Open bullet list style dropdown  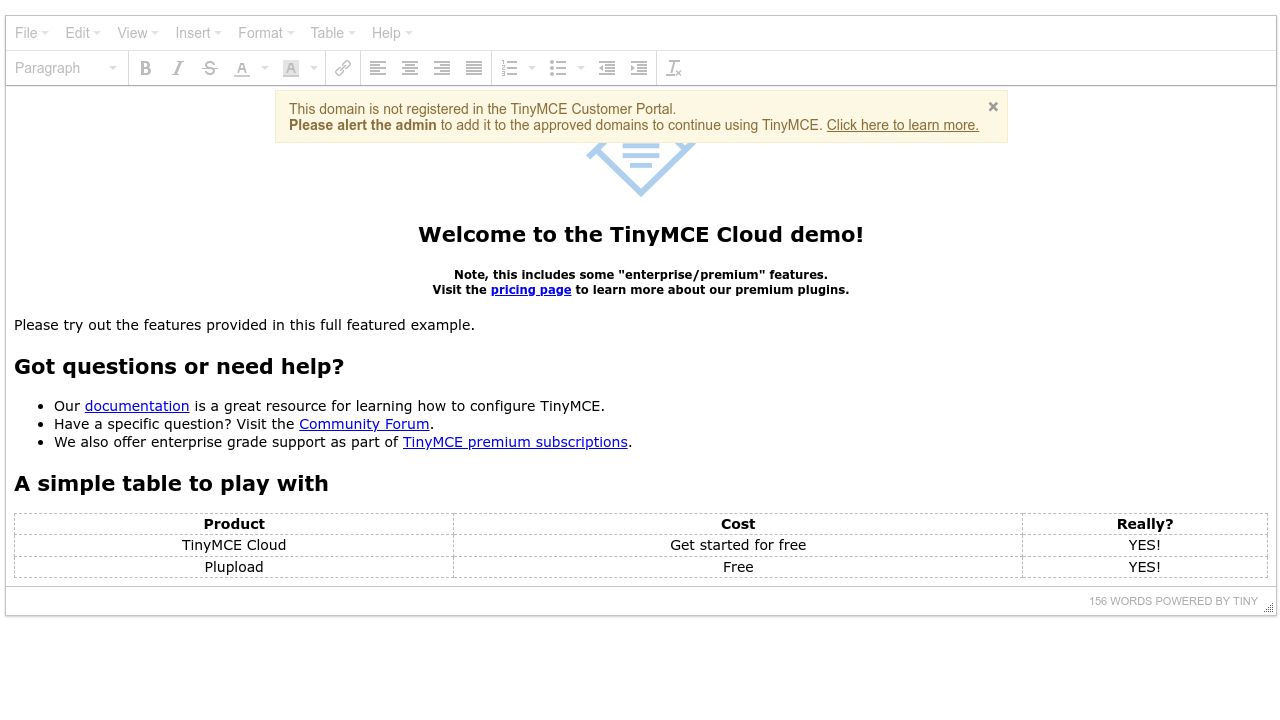coord(581,68)
